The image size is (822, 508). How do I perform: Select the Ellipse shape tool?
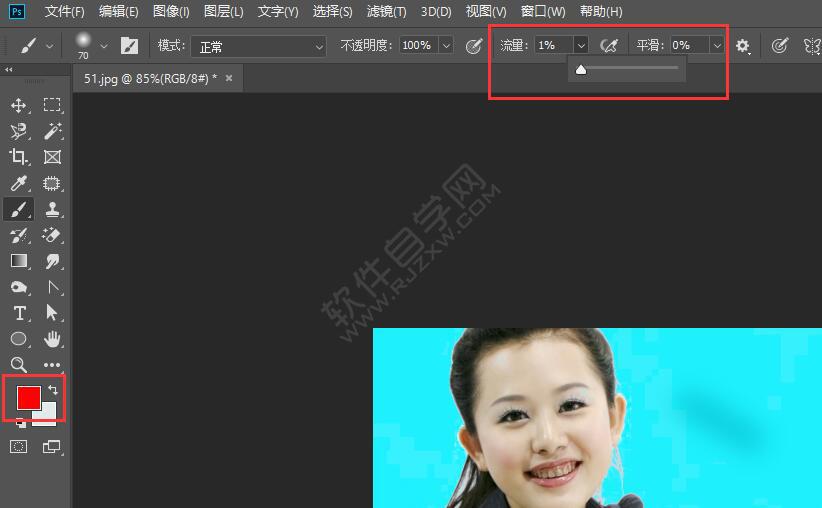[x=19, y=339]
